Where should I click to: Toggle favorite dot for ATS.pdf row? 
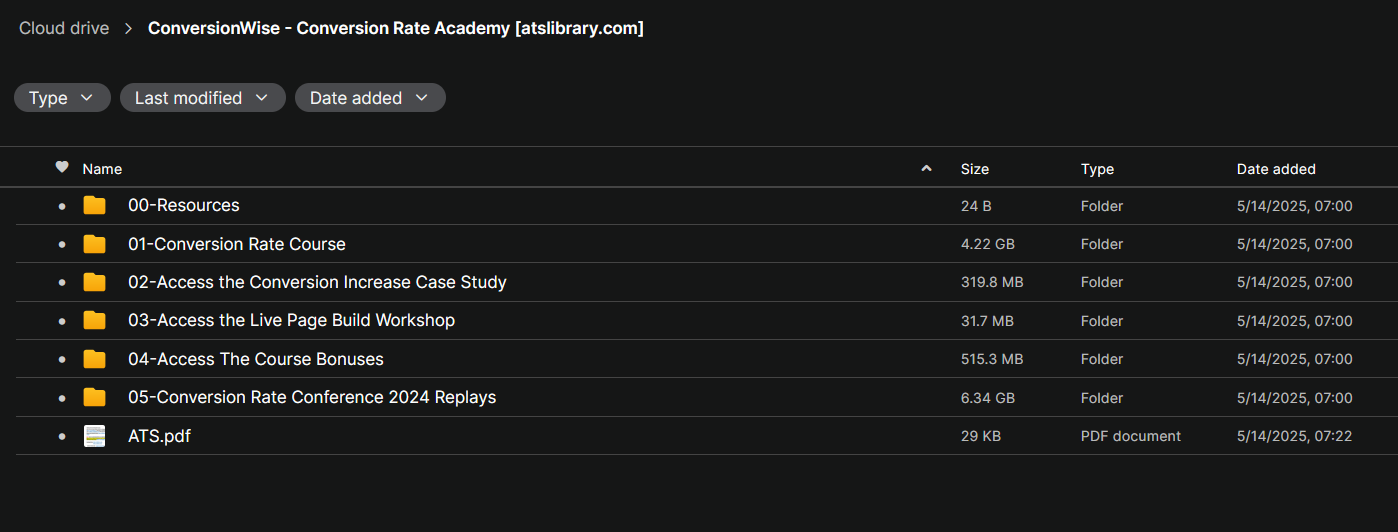tap(62, 436)
